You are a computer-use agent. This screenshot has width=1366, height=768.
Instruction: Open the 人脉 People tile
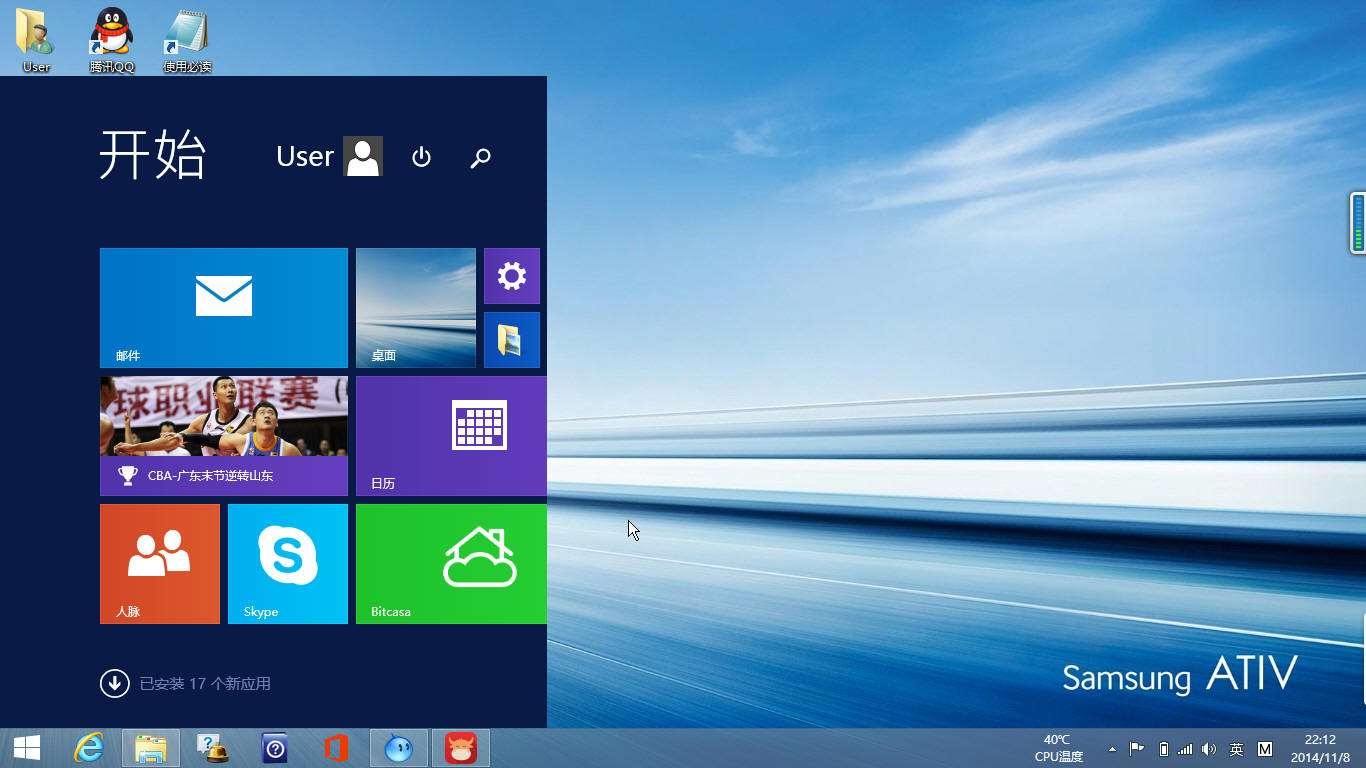(159, 563)
